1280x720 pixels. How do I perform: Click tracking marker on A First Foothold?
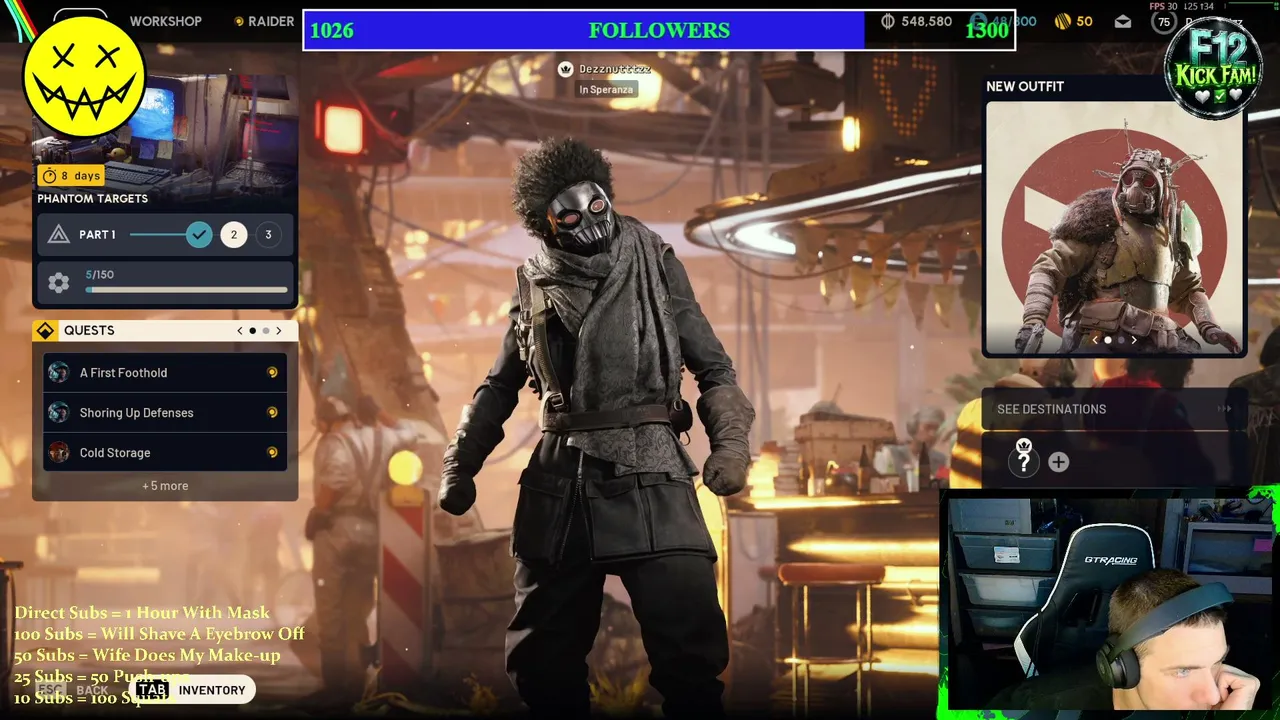(x=272, y=372)
